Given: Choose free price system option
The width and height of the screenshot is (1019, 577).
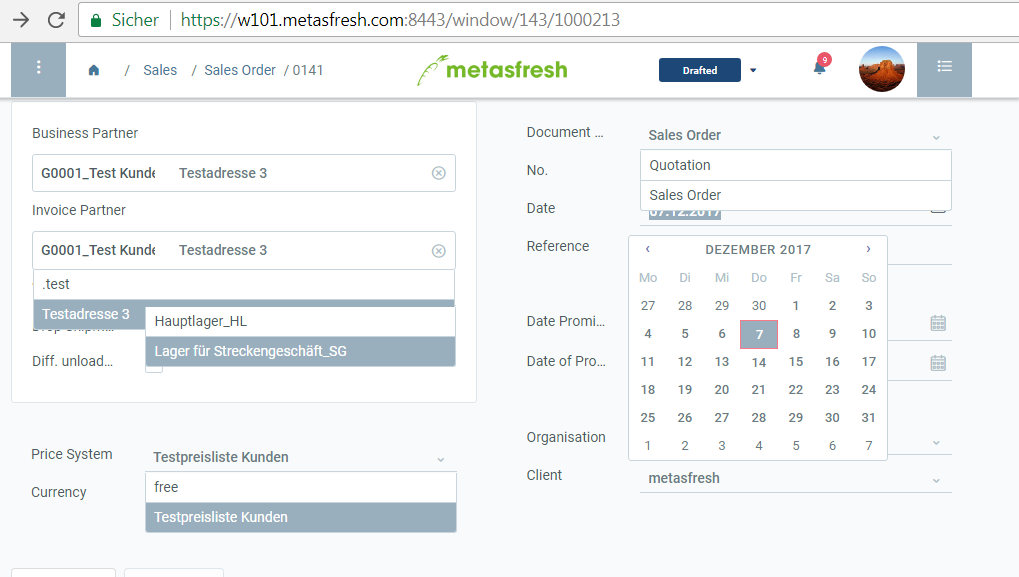Looking at the screenshot, I should pyautogui.click(x=301, y=487).
